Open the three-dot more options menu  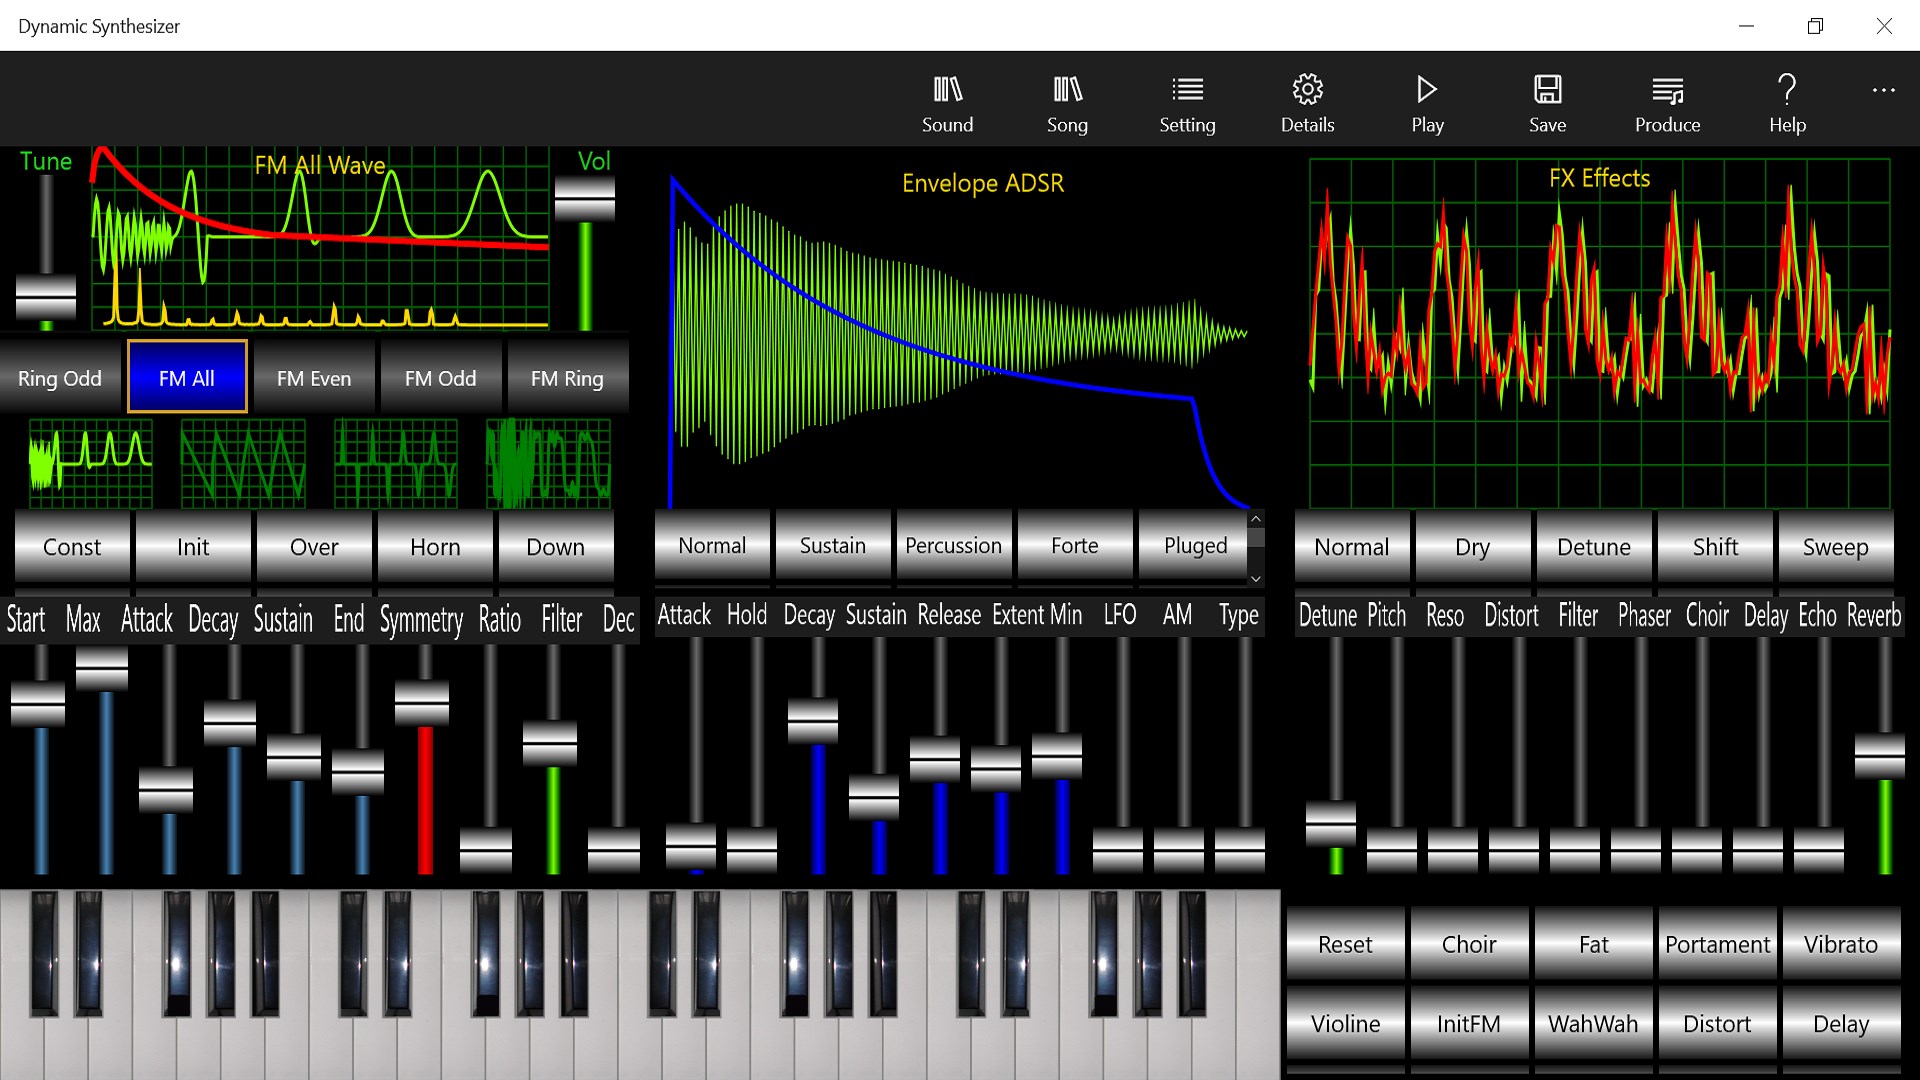1883,90
